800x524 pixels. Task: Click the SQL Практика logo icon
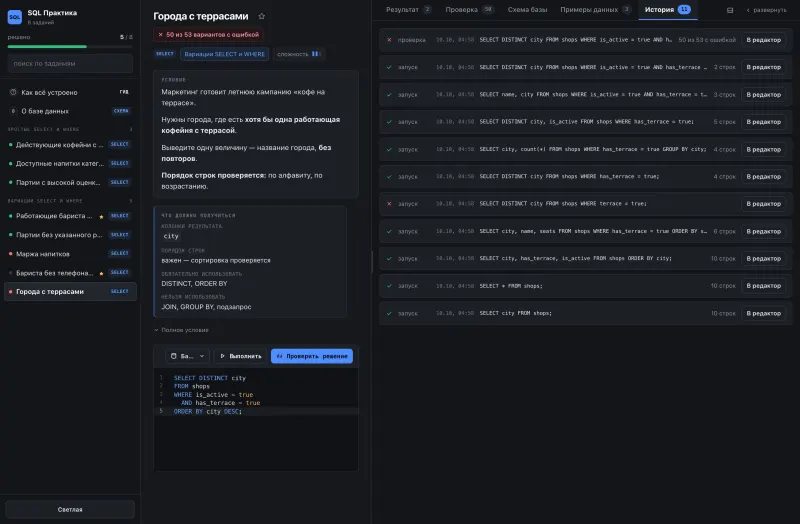(15, 17)
